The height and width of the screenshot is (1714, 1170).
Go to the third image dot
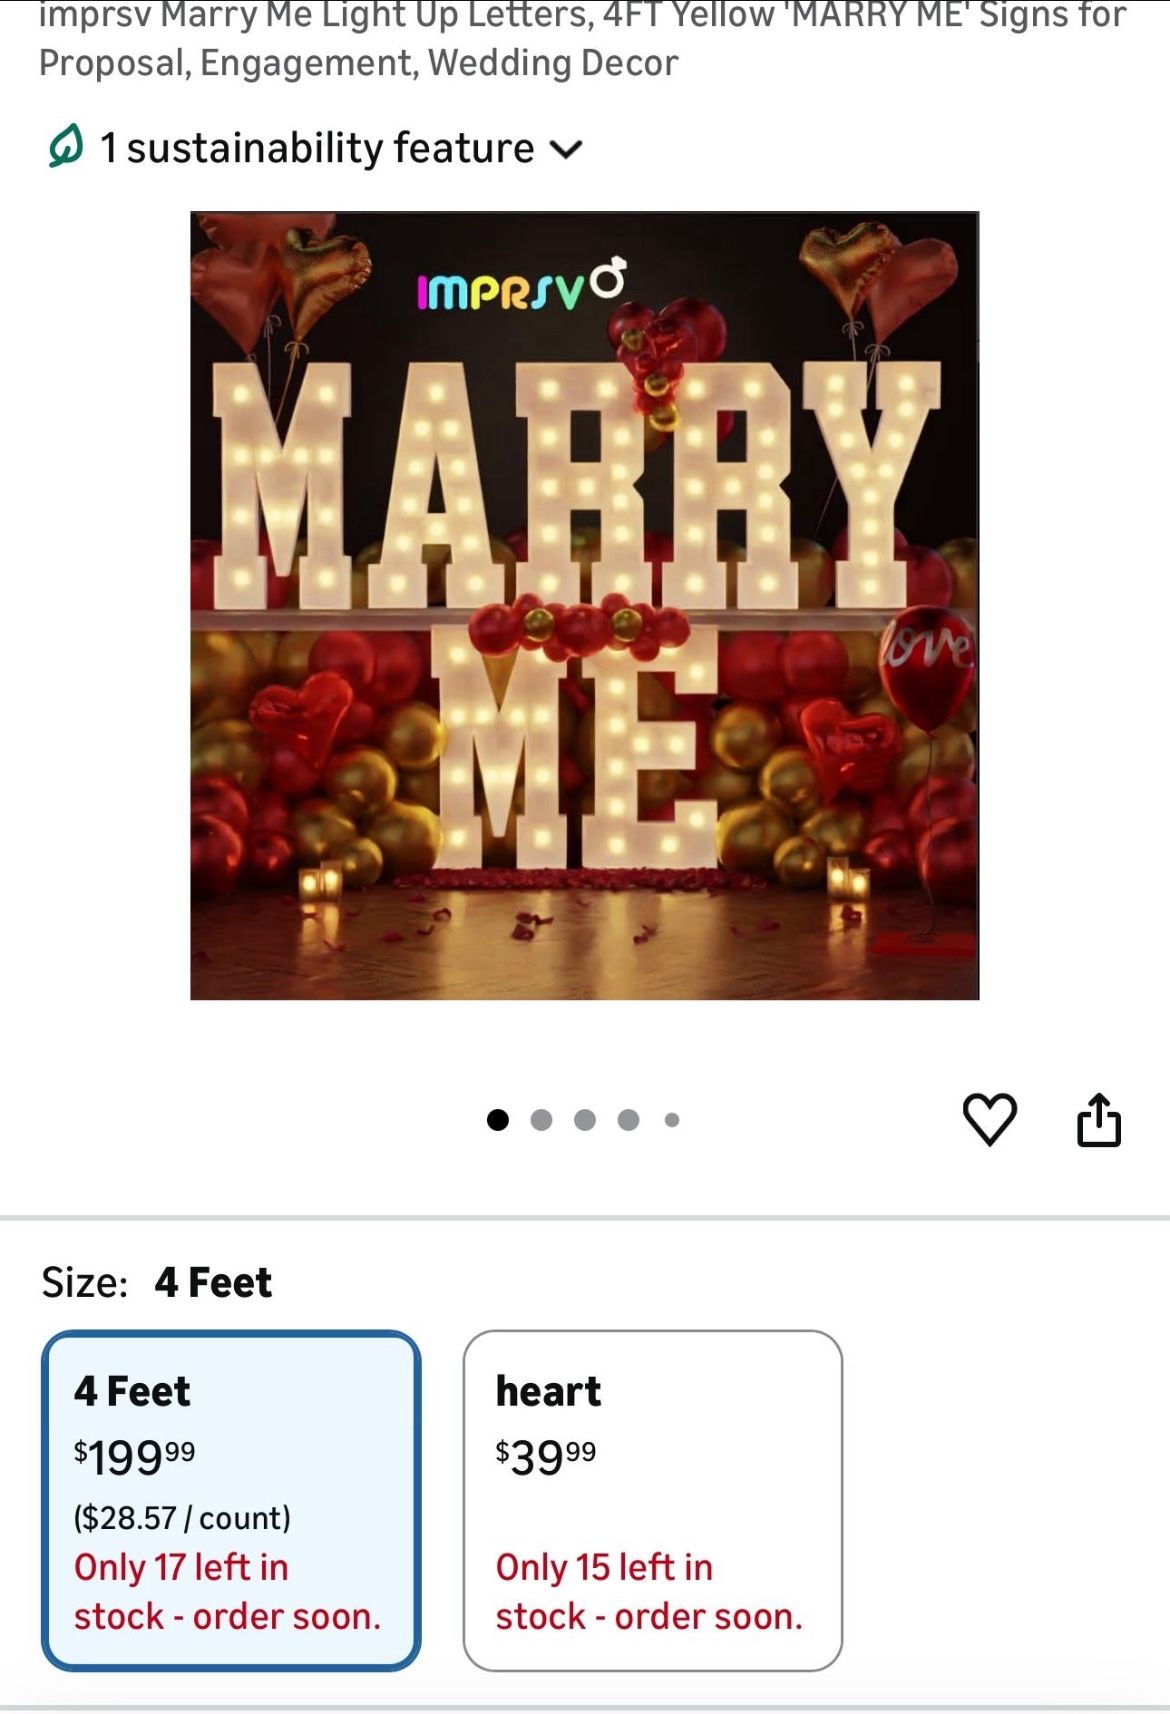point(585,1120)
